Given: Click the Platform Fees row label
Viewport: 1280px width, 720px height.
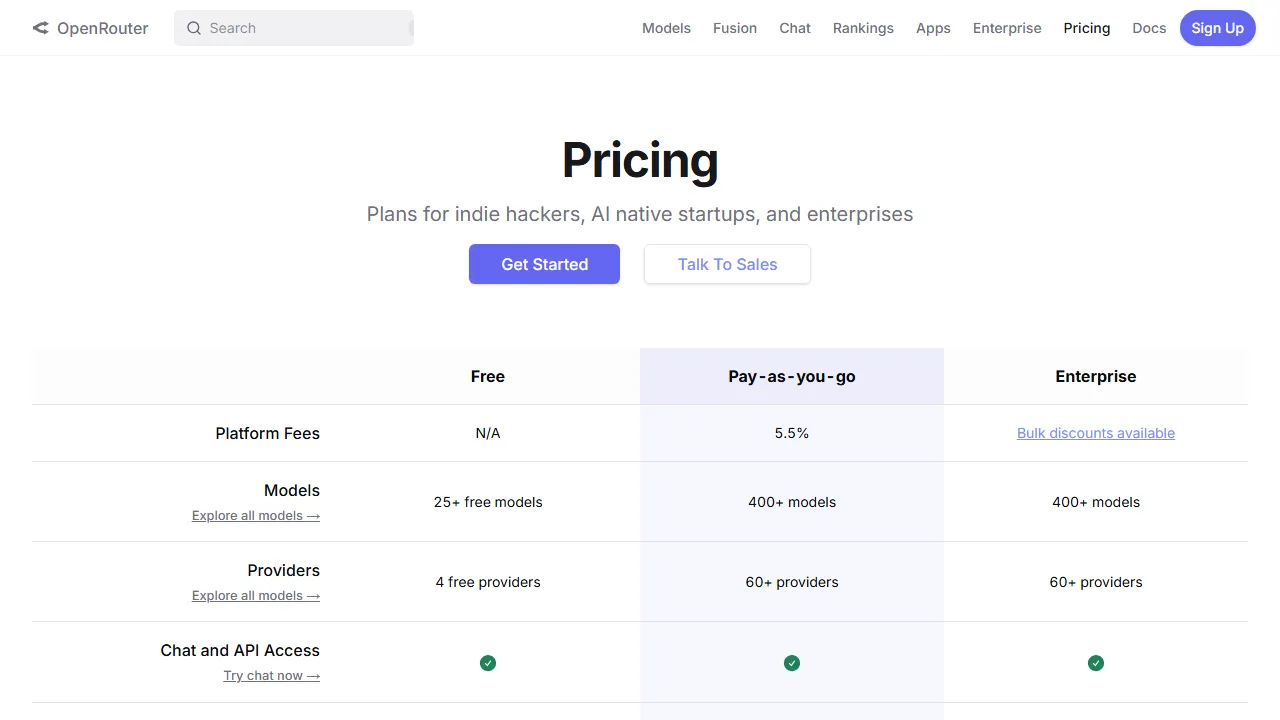Looking at the screenshot, I should [x=268, y=433].
